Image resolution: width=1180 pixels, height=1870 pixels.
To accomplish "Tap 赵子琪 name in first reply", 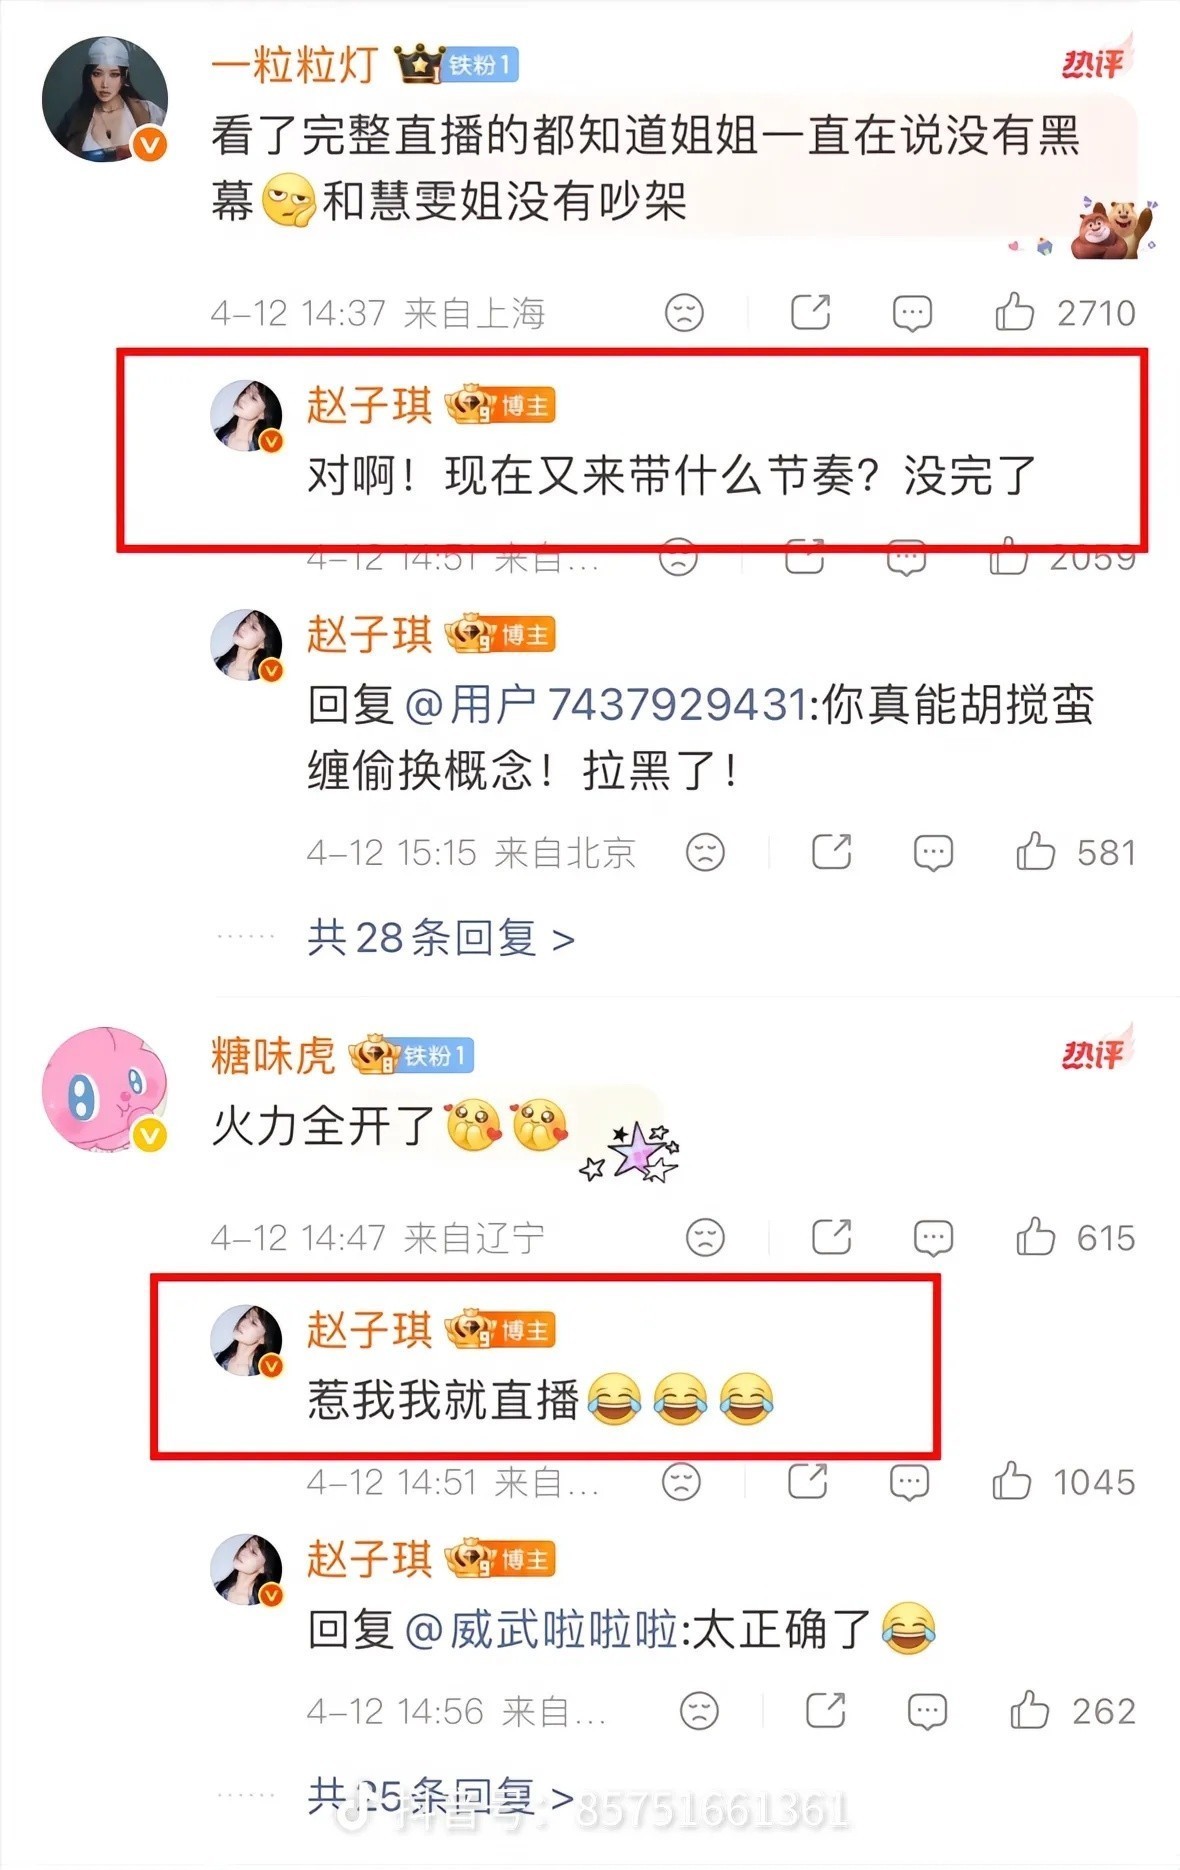I will 369,406.
